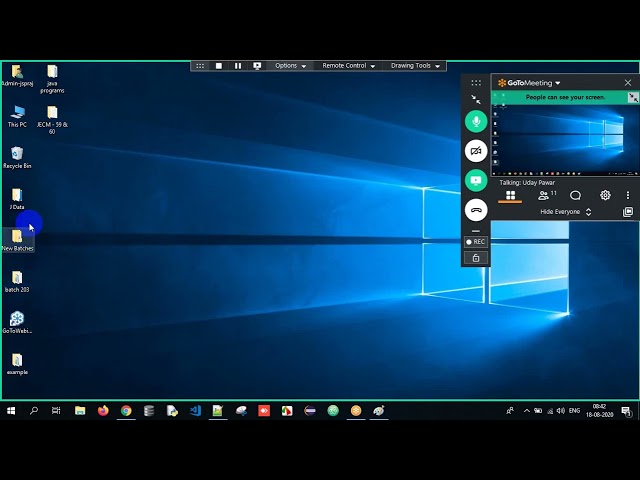The width and height of the screenshot is (640, 480).
Task: Stop screen sharing from the top toolbar
Action: (219, 66)
